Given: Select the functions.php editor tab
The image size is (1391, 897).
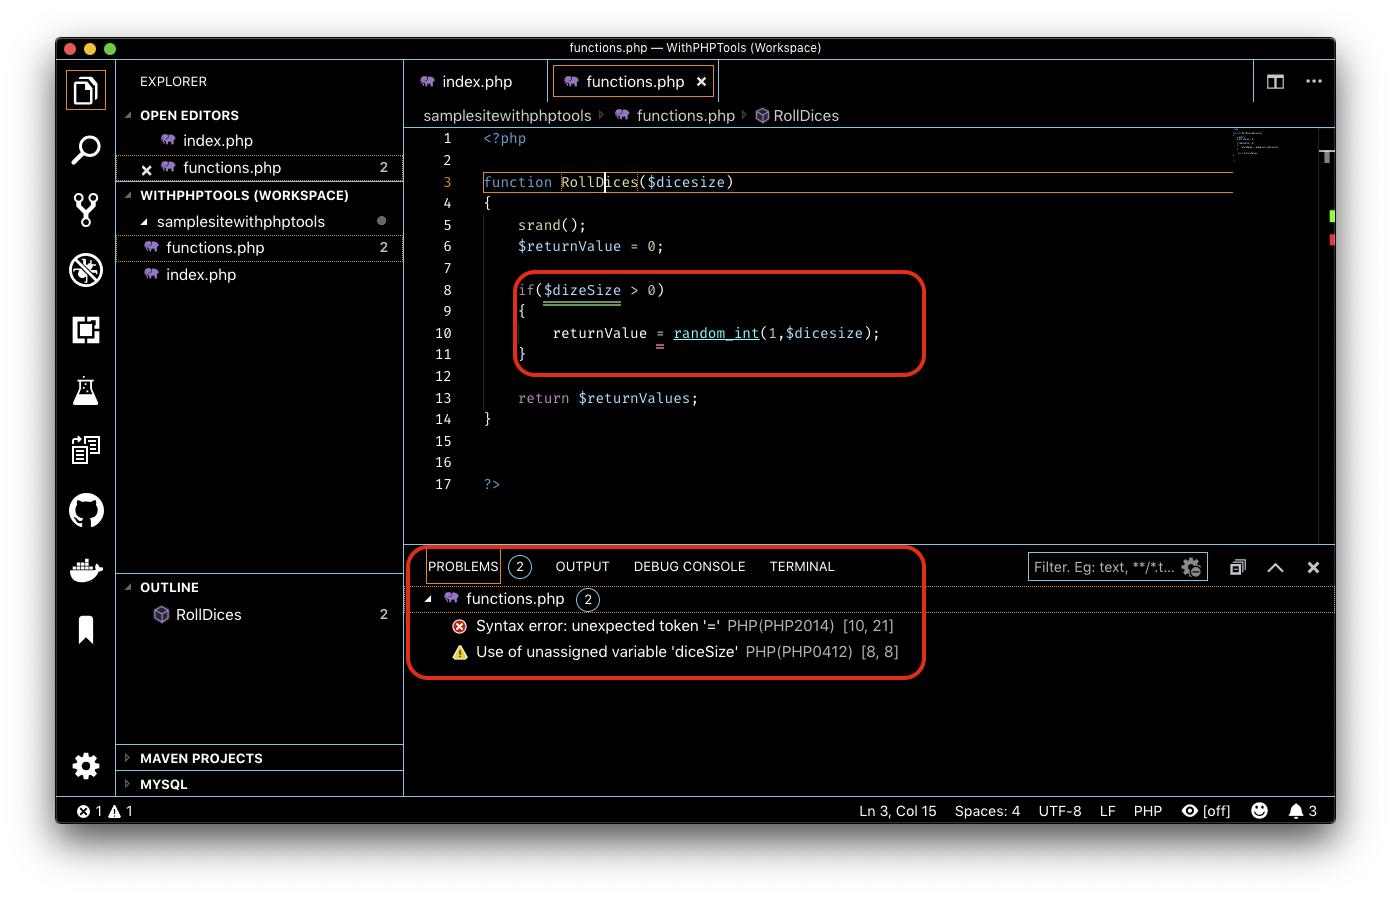Looking at the screenshot, I should (634, 82).
